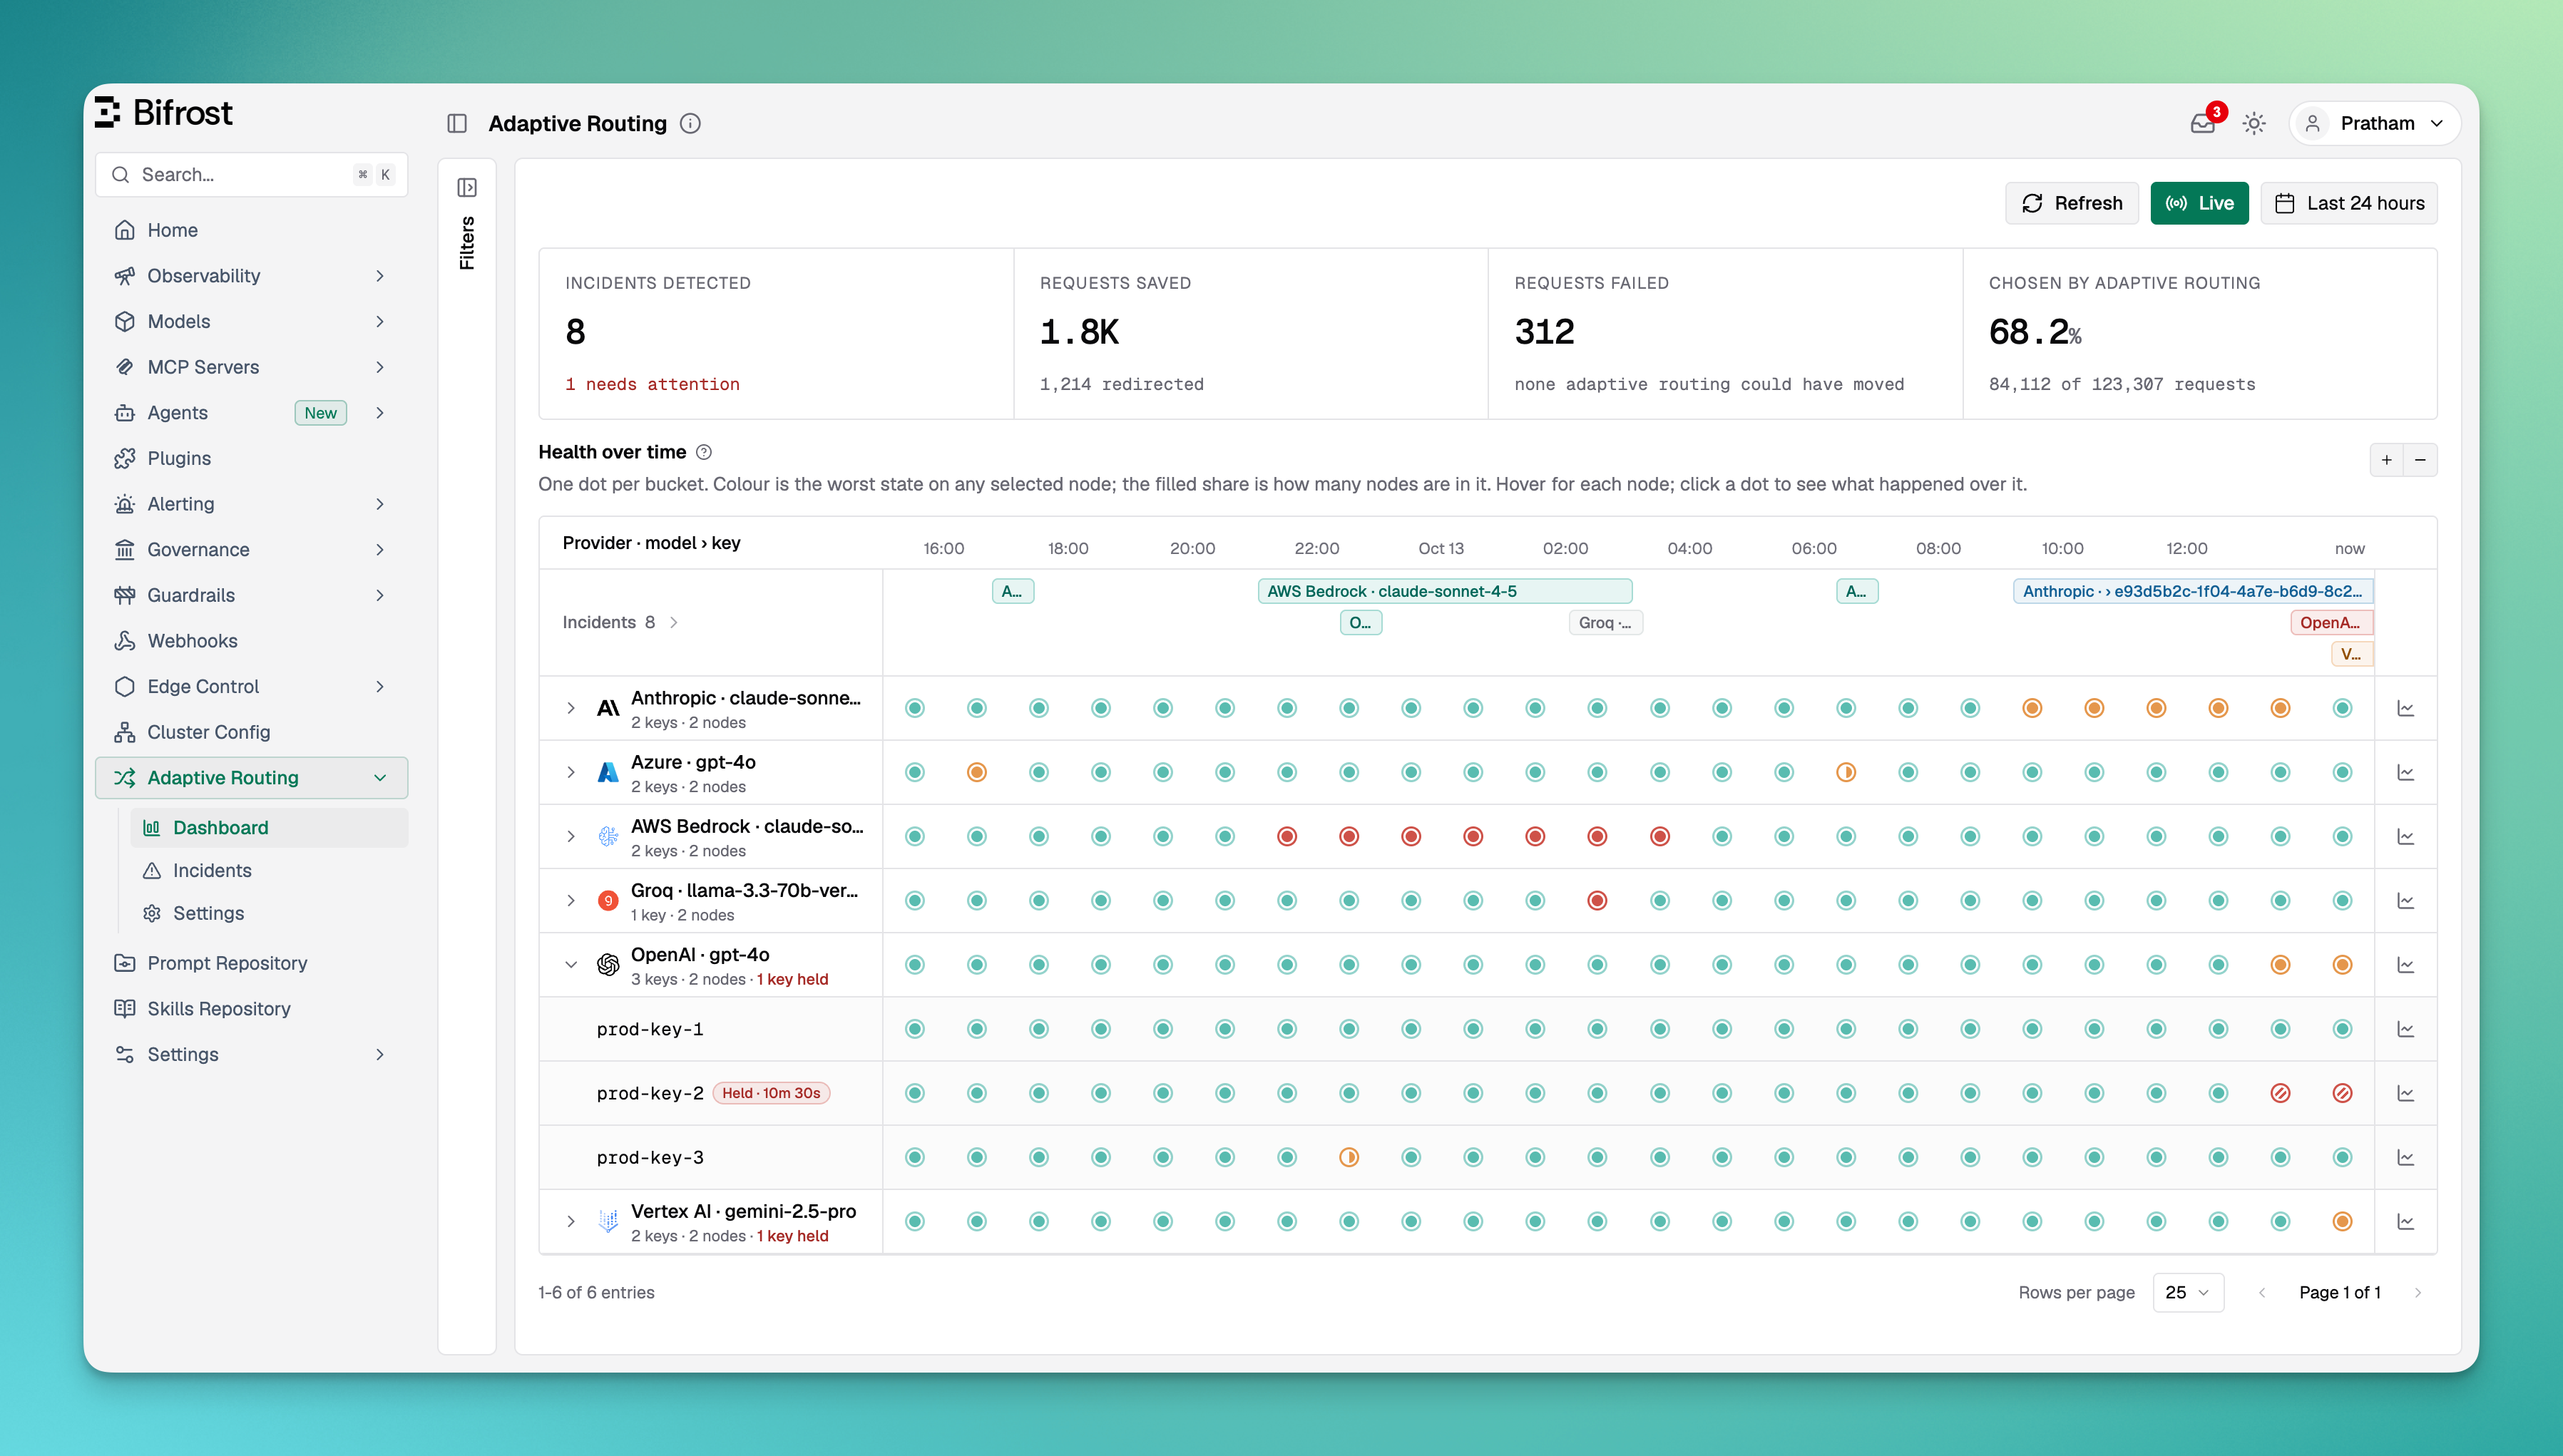Expand the Vertex AI gemini-2.5-pro row
The image size is (2563, 1456).
tap(571, 1221)
